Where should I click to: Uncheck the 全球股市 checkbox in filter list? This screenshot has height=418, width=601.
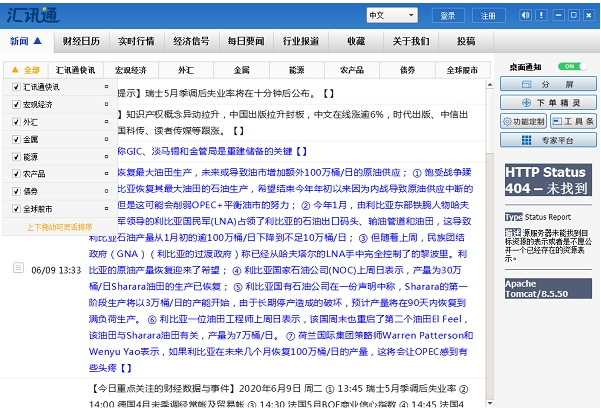[x=16, y=209]
